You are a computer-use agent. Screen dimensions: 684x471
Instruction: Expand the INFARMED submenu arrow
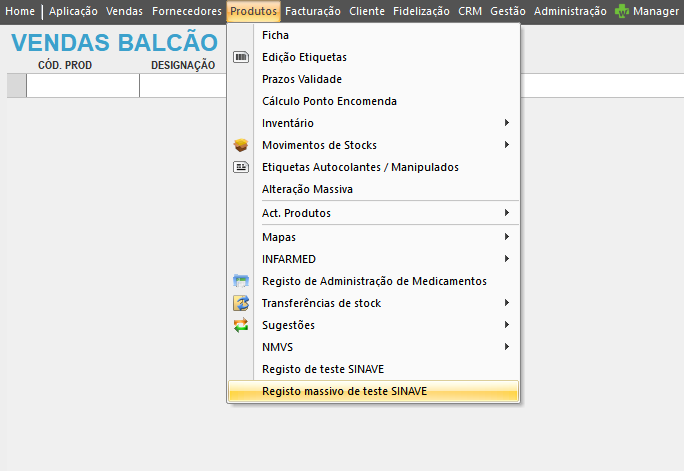pyautogui.click(x=507, y=259)
